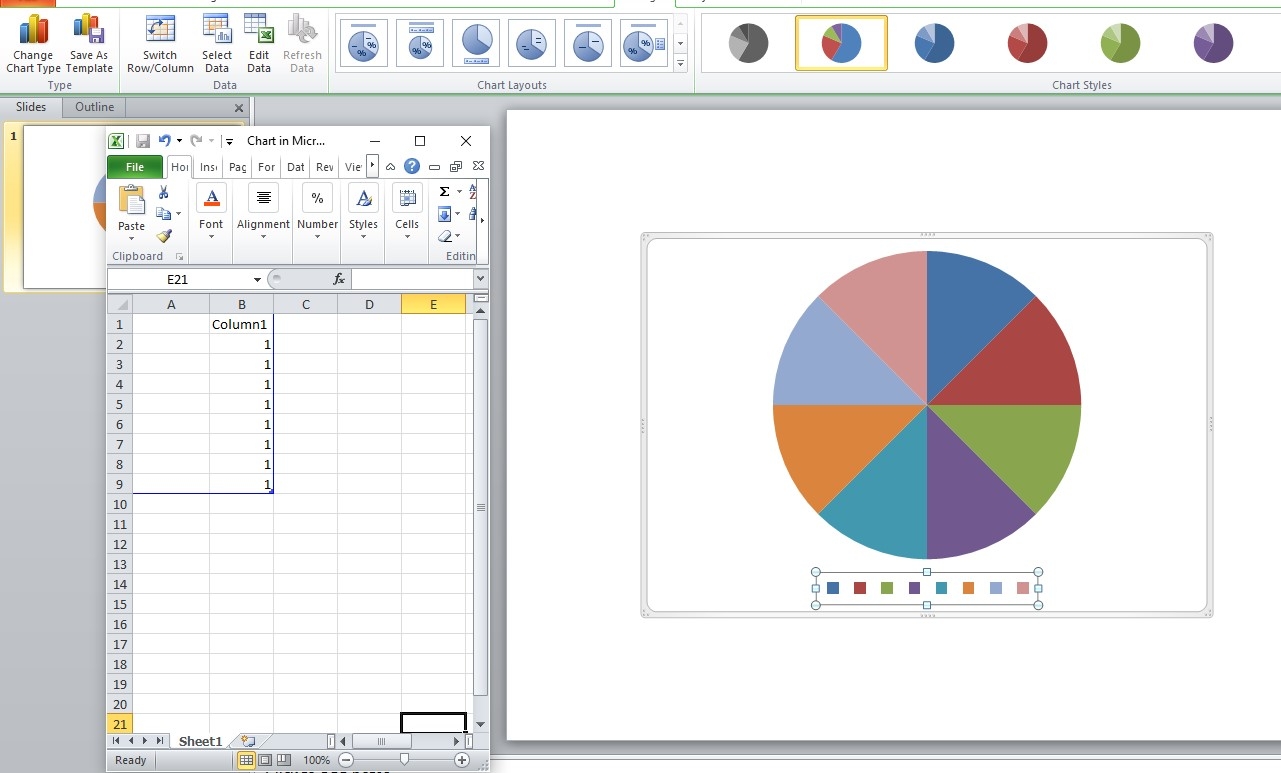This screenshot has width=1281, height=773.
Task: Switch to the Outline tab
Action: pos(95,107)
